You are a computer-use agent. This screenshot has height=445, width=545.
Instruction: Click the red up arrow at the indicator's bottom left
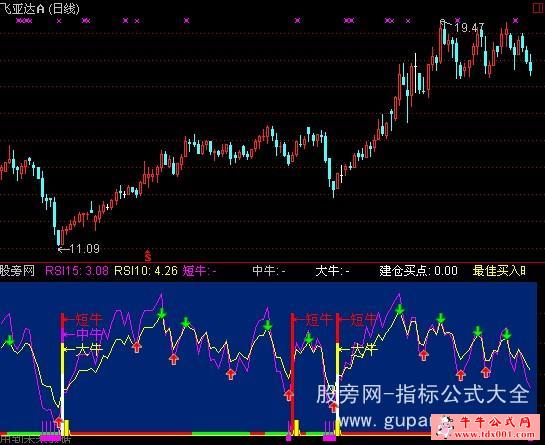click(x=59, y=422)
